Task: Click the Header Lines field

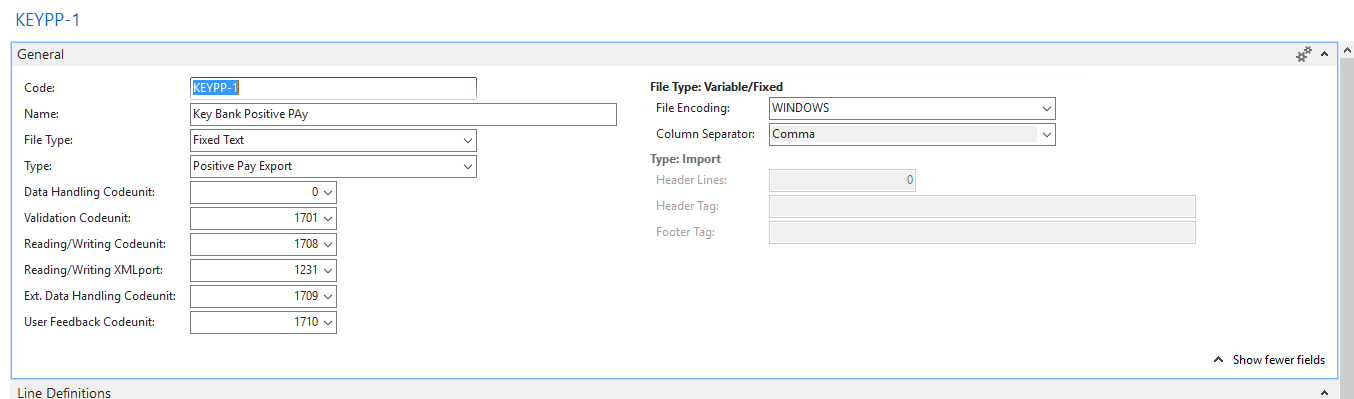Action: pos(842,180)
